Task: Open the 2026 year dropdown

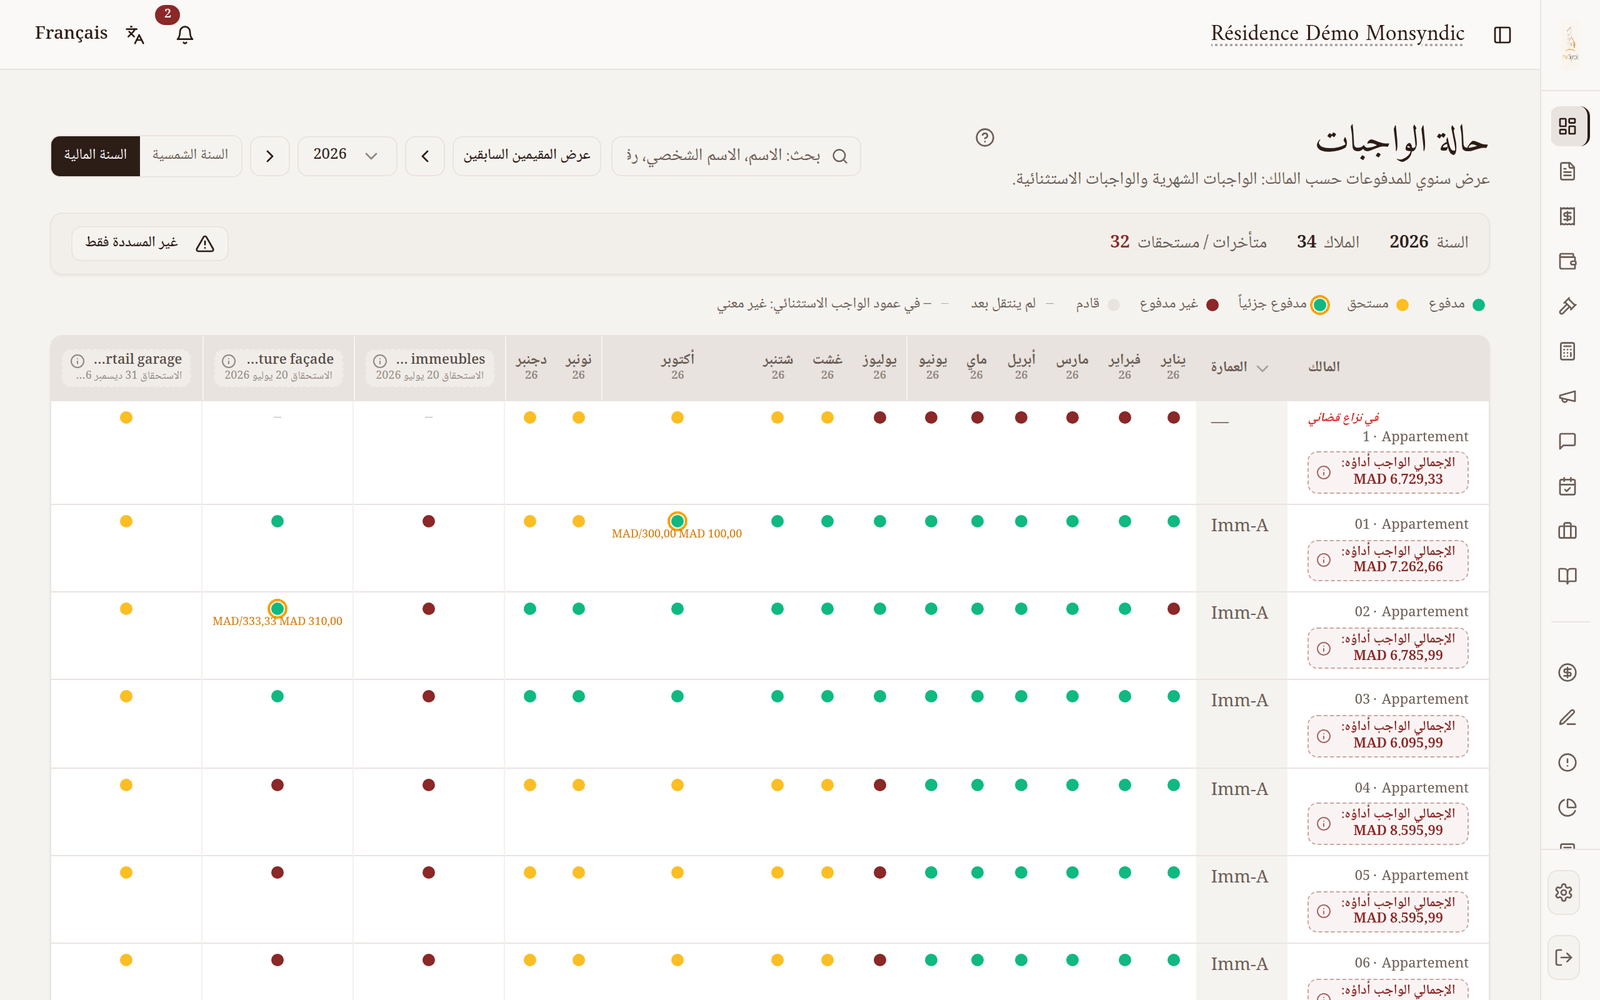Action: 346,155
